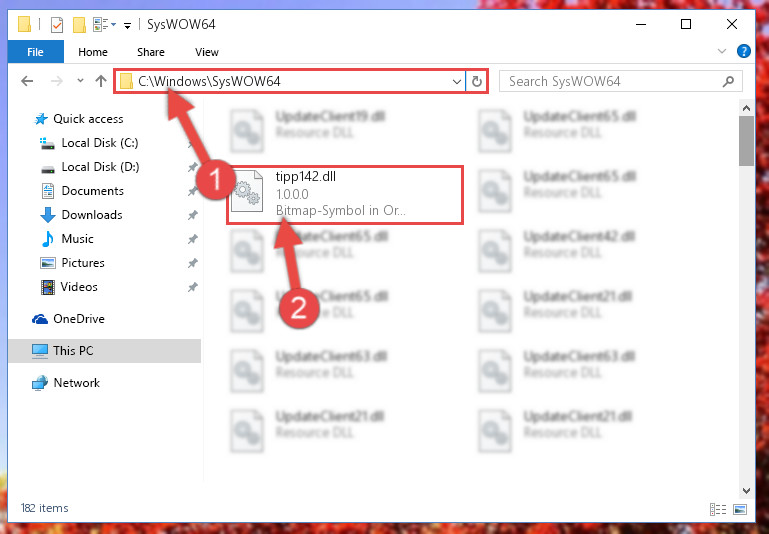
Task: Click the Properties quick access icon
Action: point(57,25)
